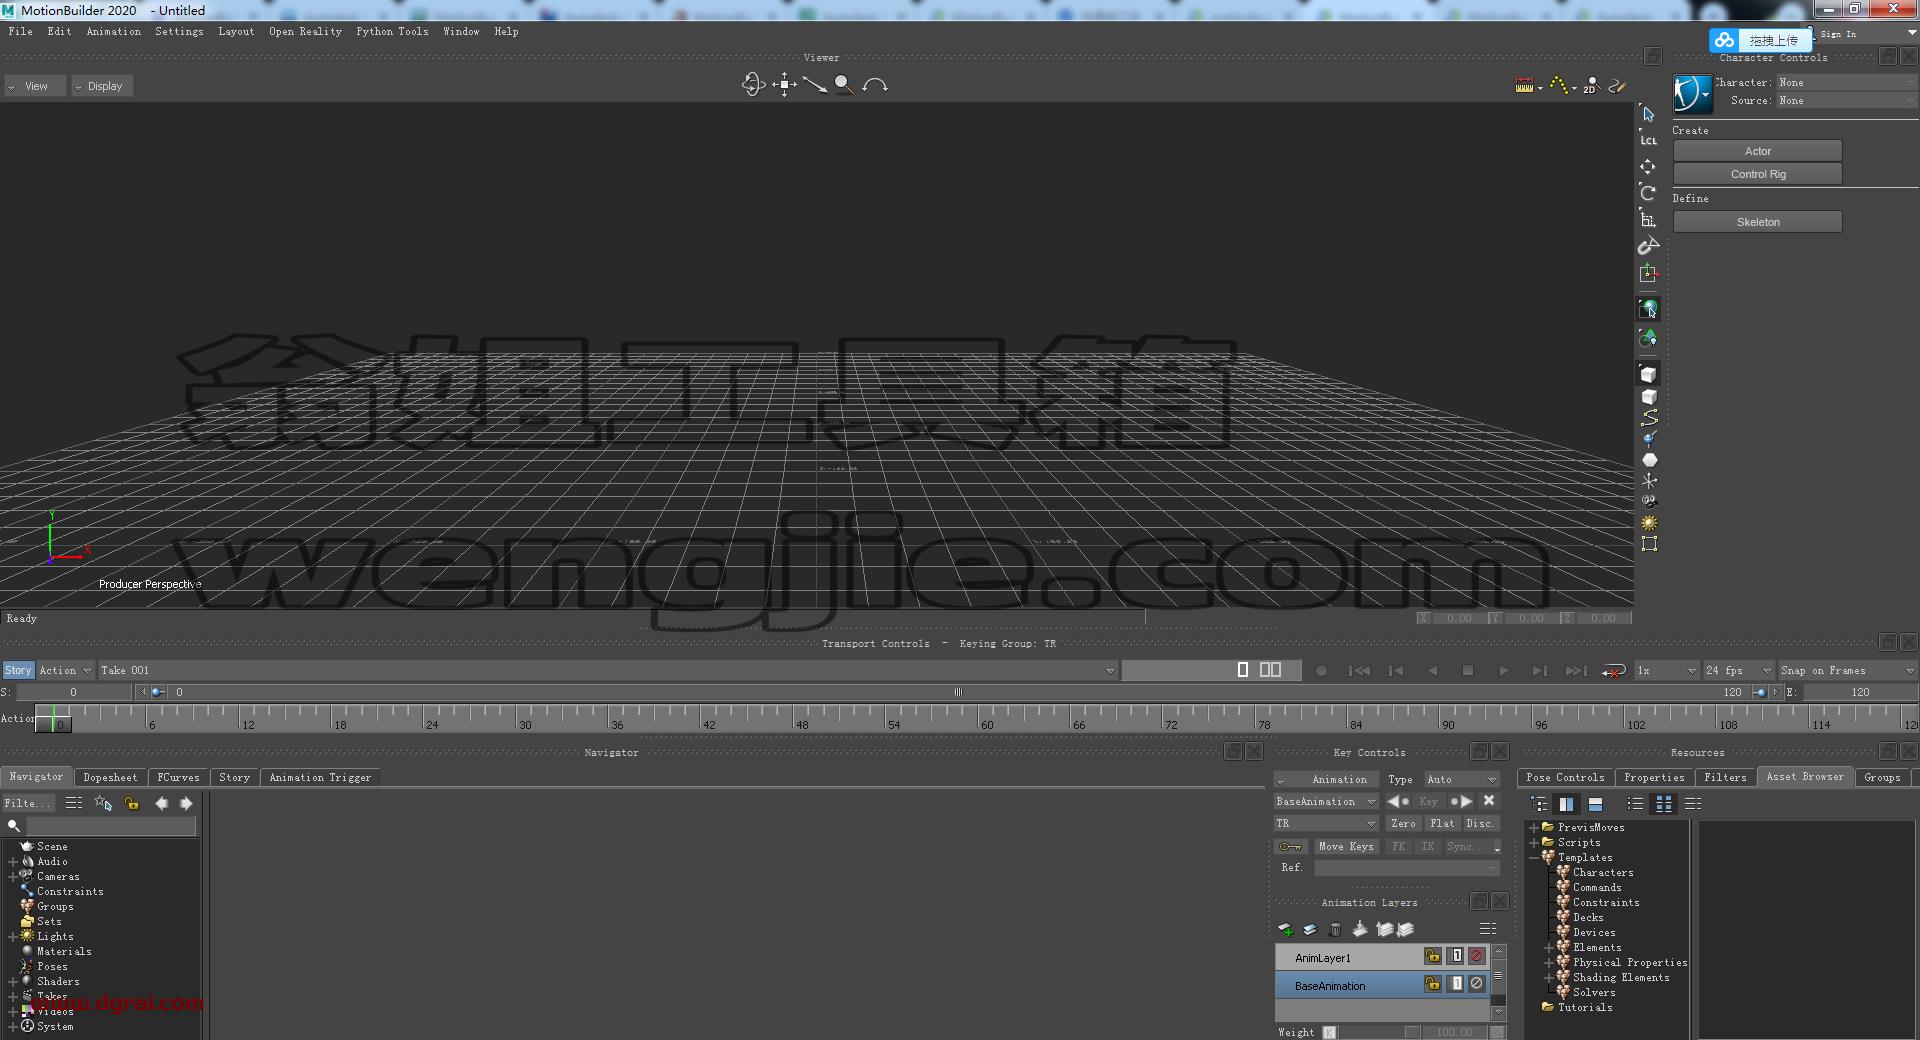1920x1040 pixels.
Task: Go to previous key in Key Controls
Action: (1398, 801)
